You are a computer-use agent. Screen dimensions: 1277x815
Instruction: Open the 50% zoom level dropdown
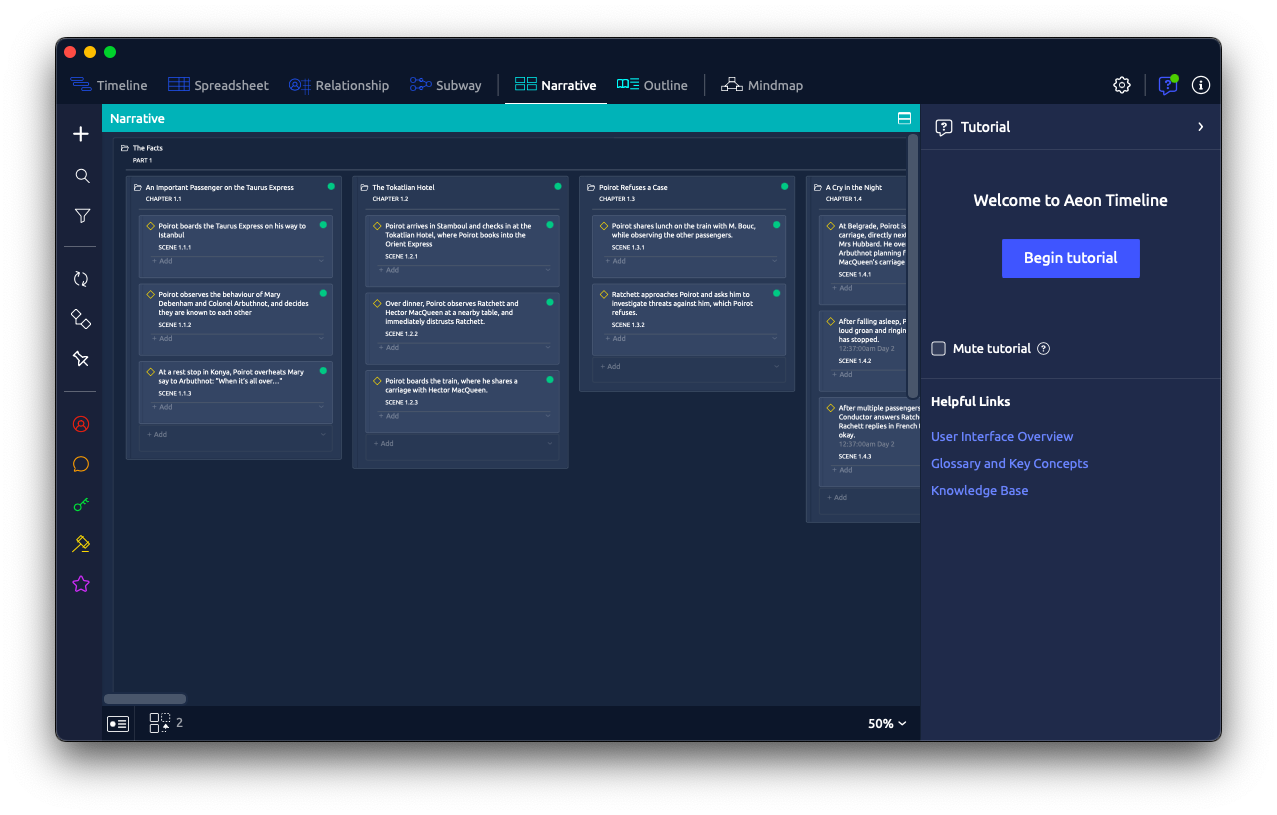887,724
